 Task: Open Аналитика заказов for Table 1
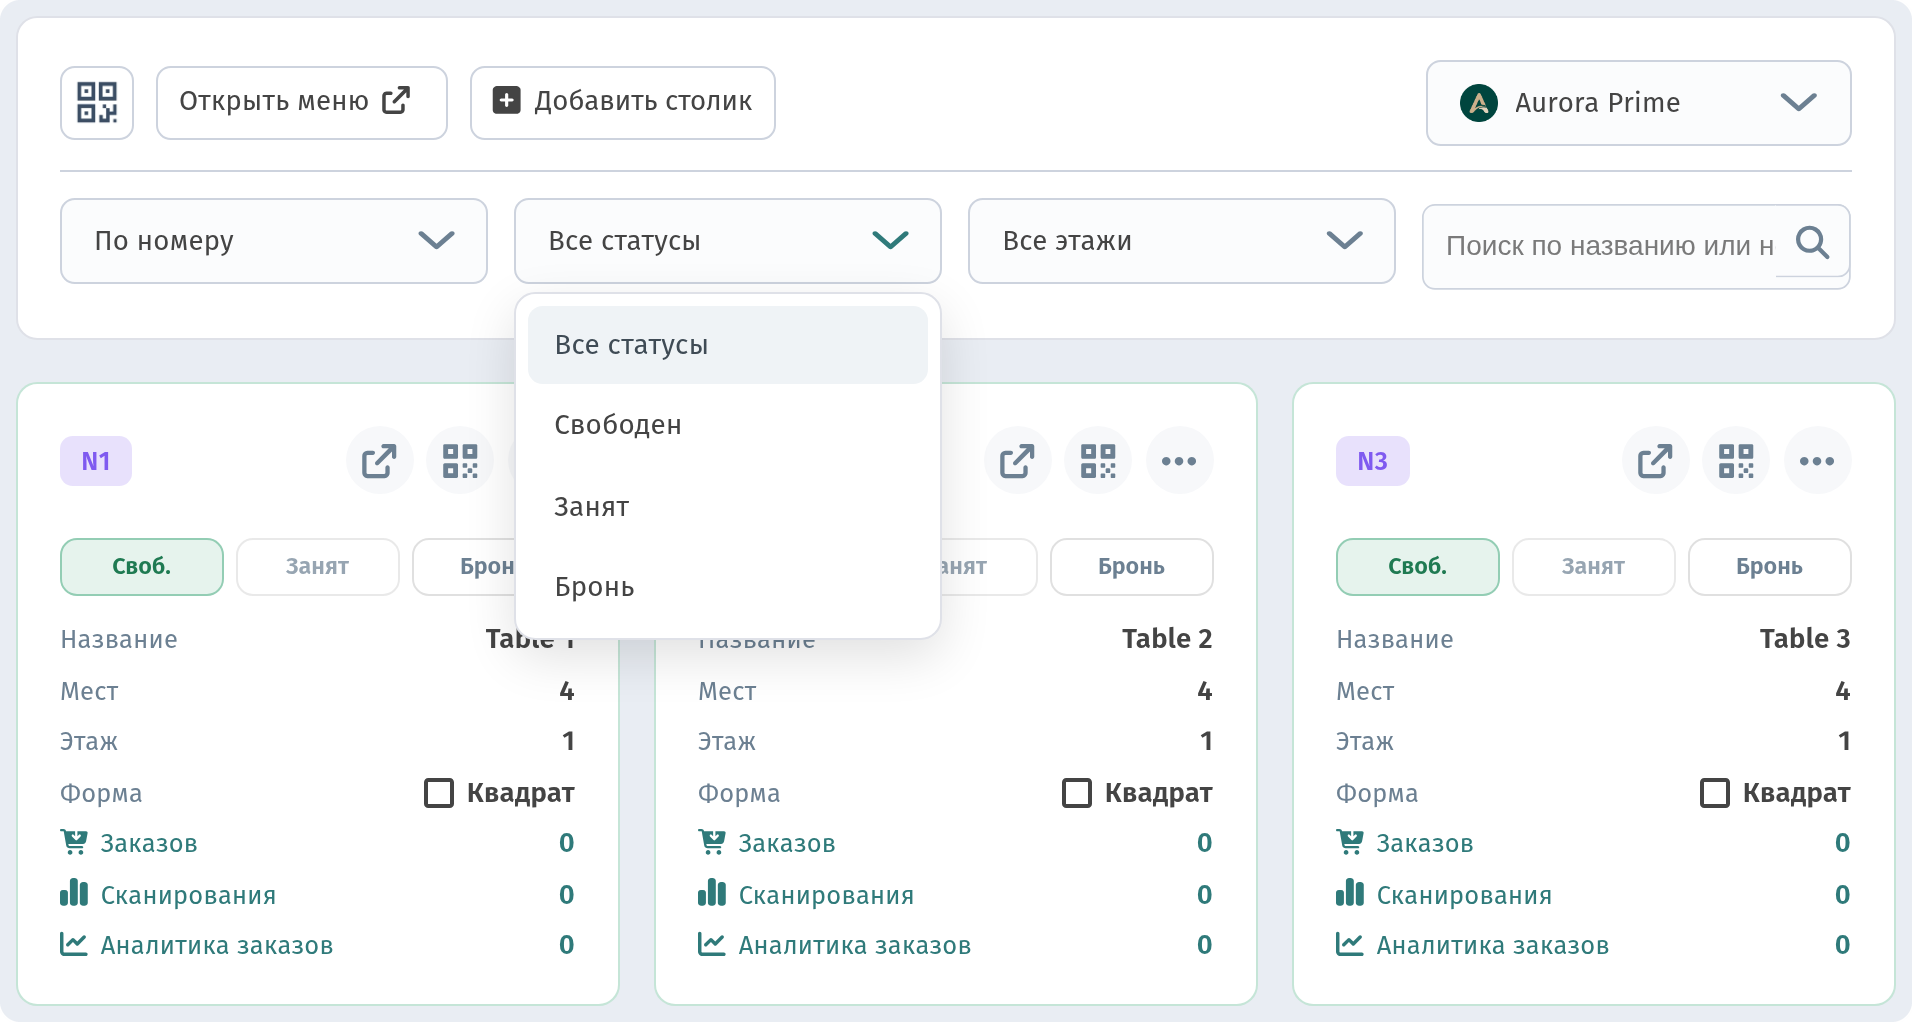[x=217, y=945]
